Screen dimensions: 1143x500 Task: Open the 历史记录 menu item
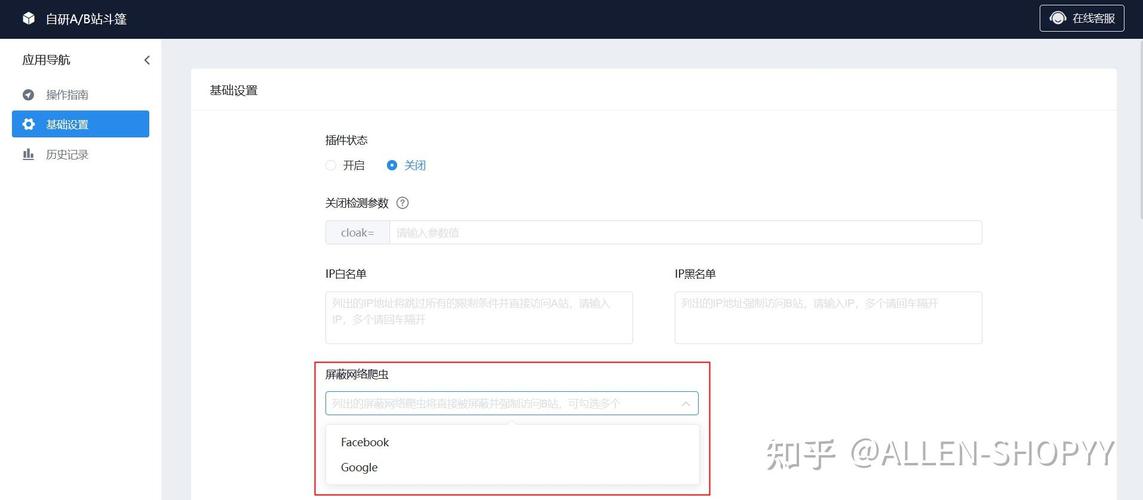pos(80,155)
